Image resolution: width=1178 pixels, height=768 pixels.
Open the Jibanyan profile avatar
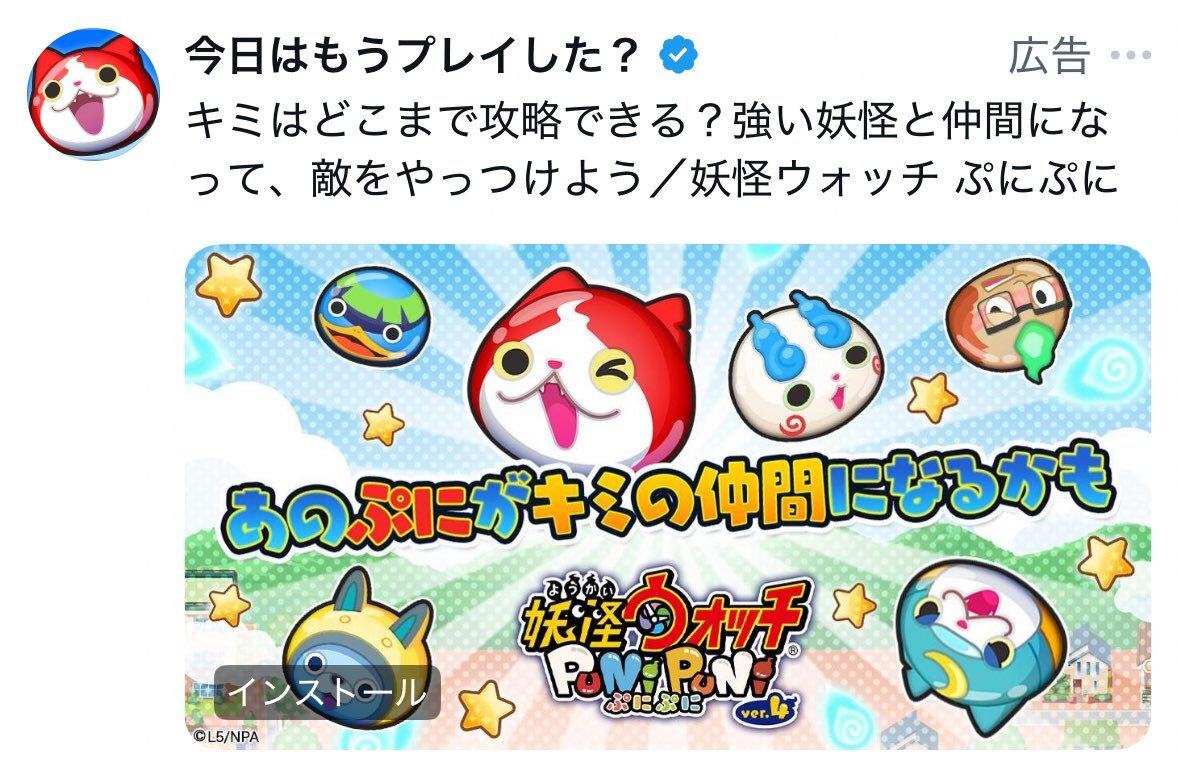click(x=94, y=94)
